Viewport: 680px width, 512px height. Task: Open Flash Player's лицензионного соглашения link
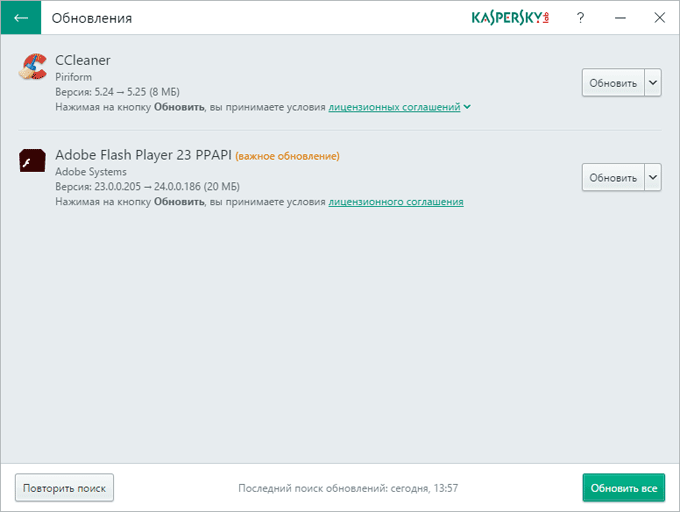click(396, 202)
